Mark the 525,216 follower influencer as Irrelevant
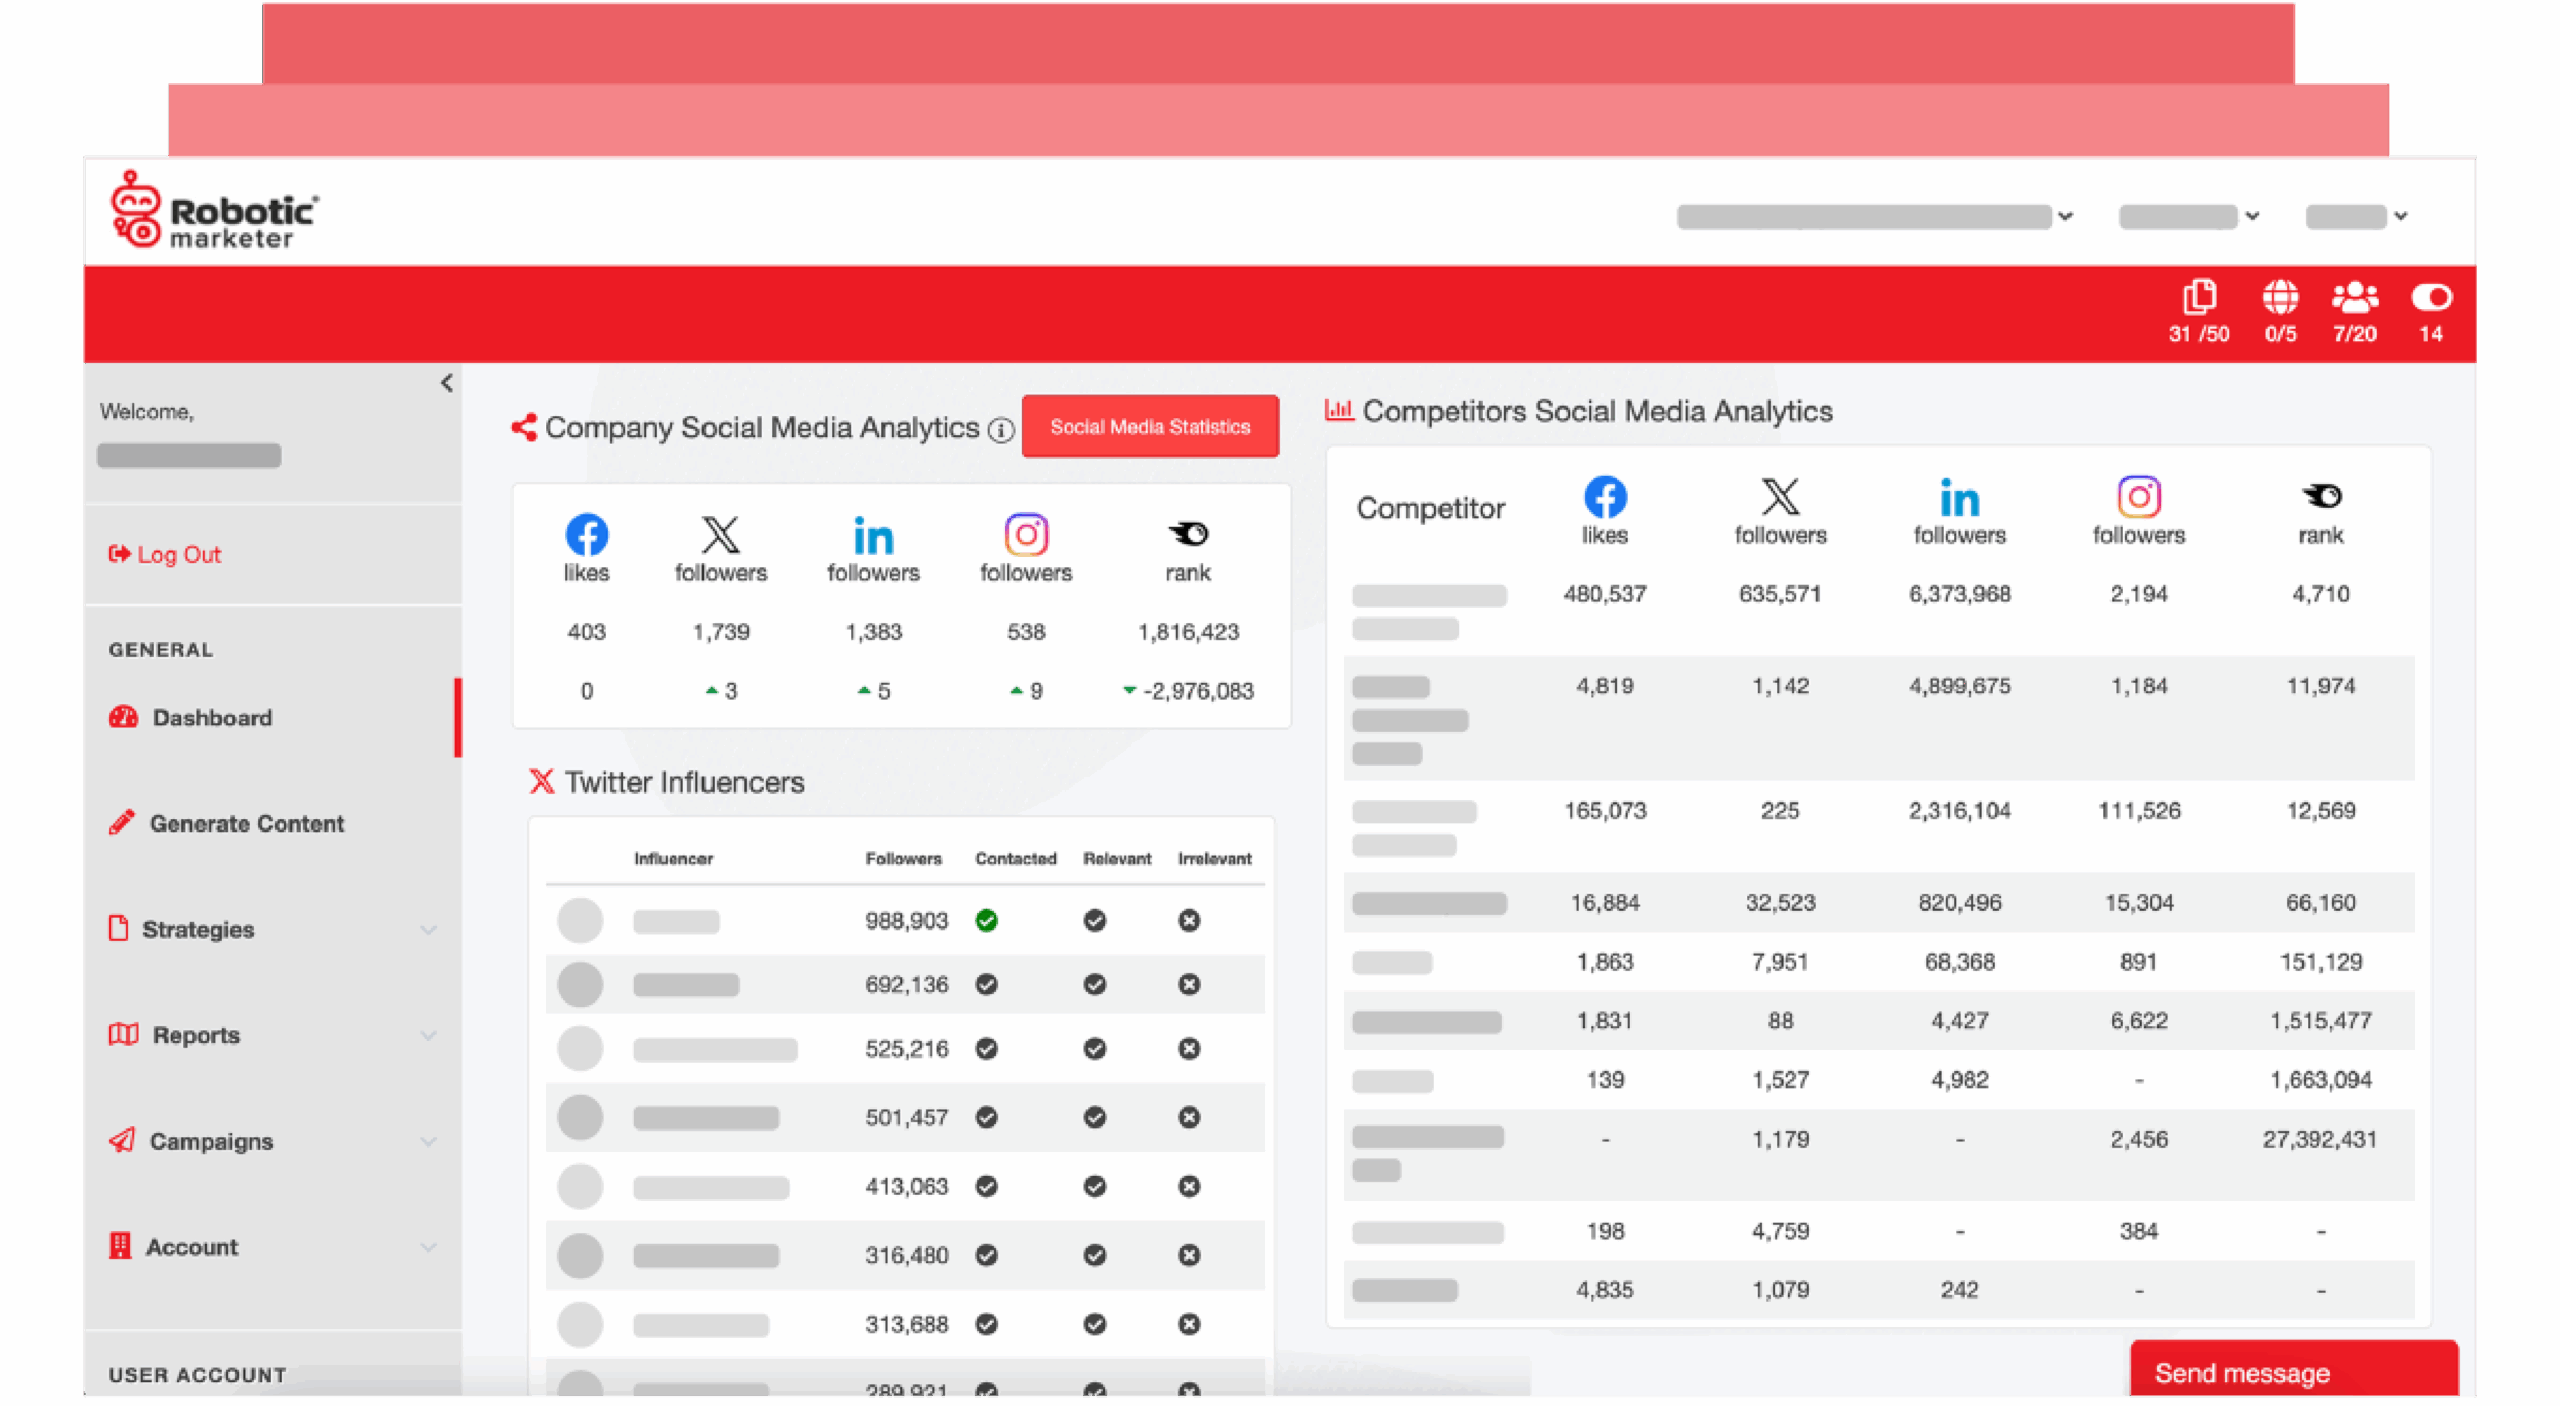 tap(1189, 1049)
